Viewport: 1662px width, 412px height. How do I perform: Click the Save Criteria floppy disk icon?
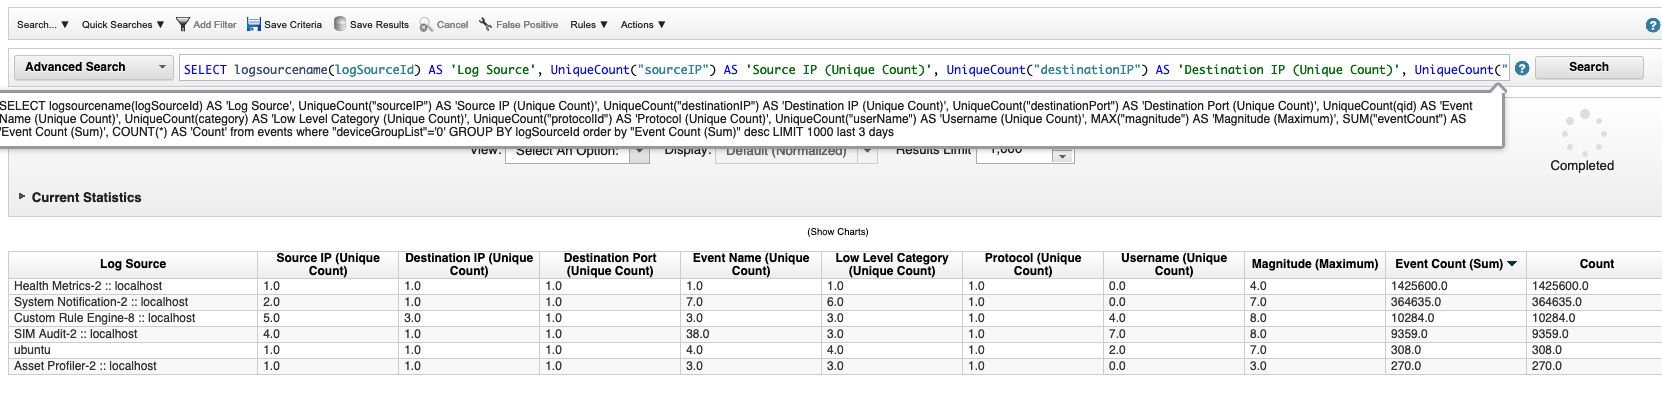[x=254, y=24]
